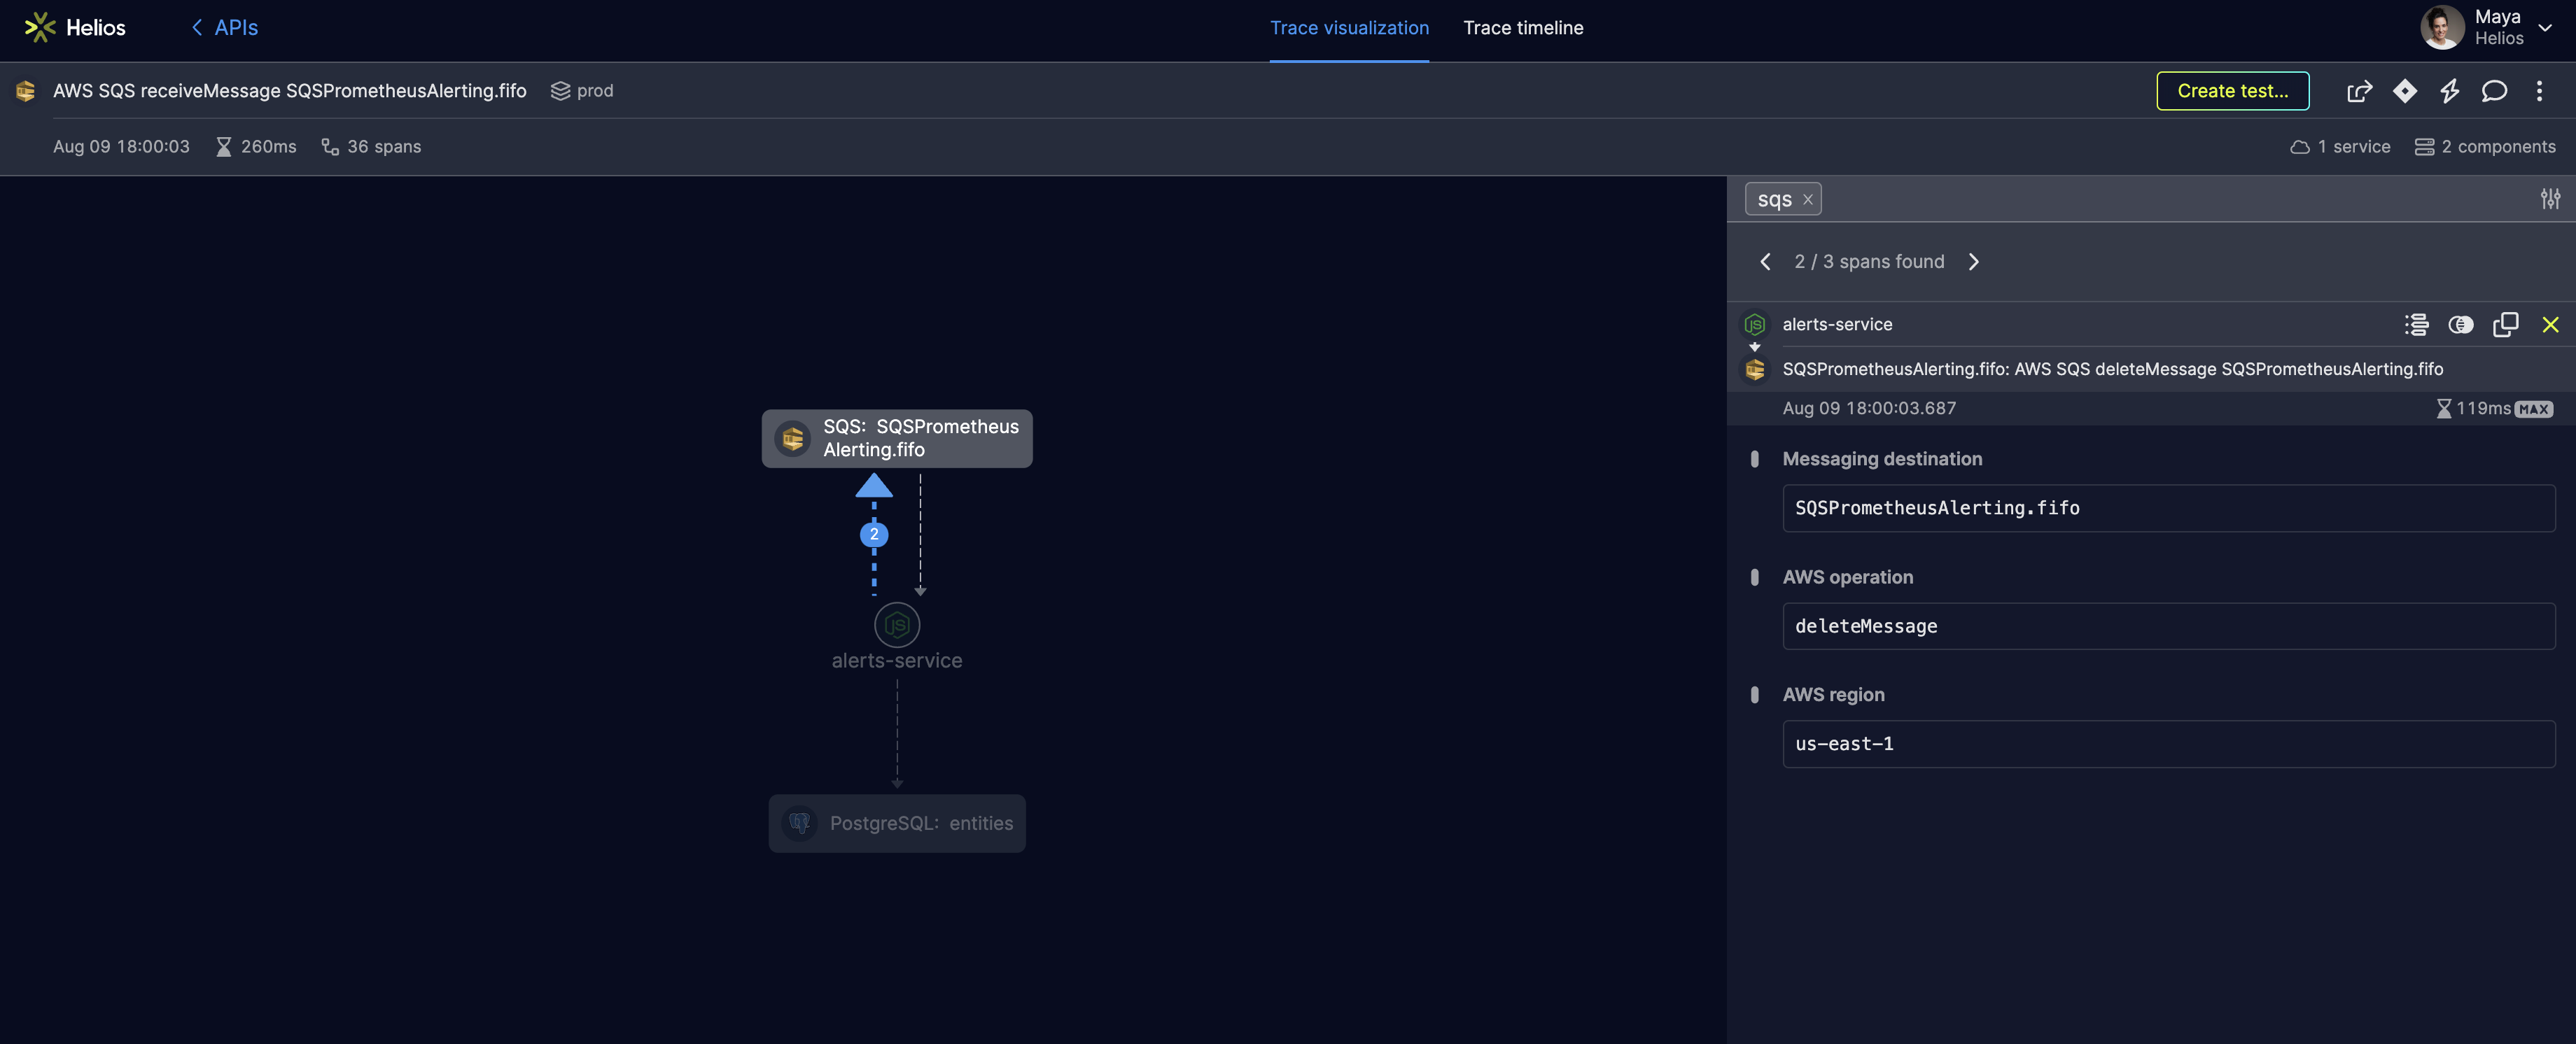
Task: Toggle the span compare overlapping-circles icon
Action: click(x=2460, y=324)
